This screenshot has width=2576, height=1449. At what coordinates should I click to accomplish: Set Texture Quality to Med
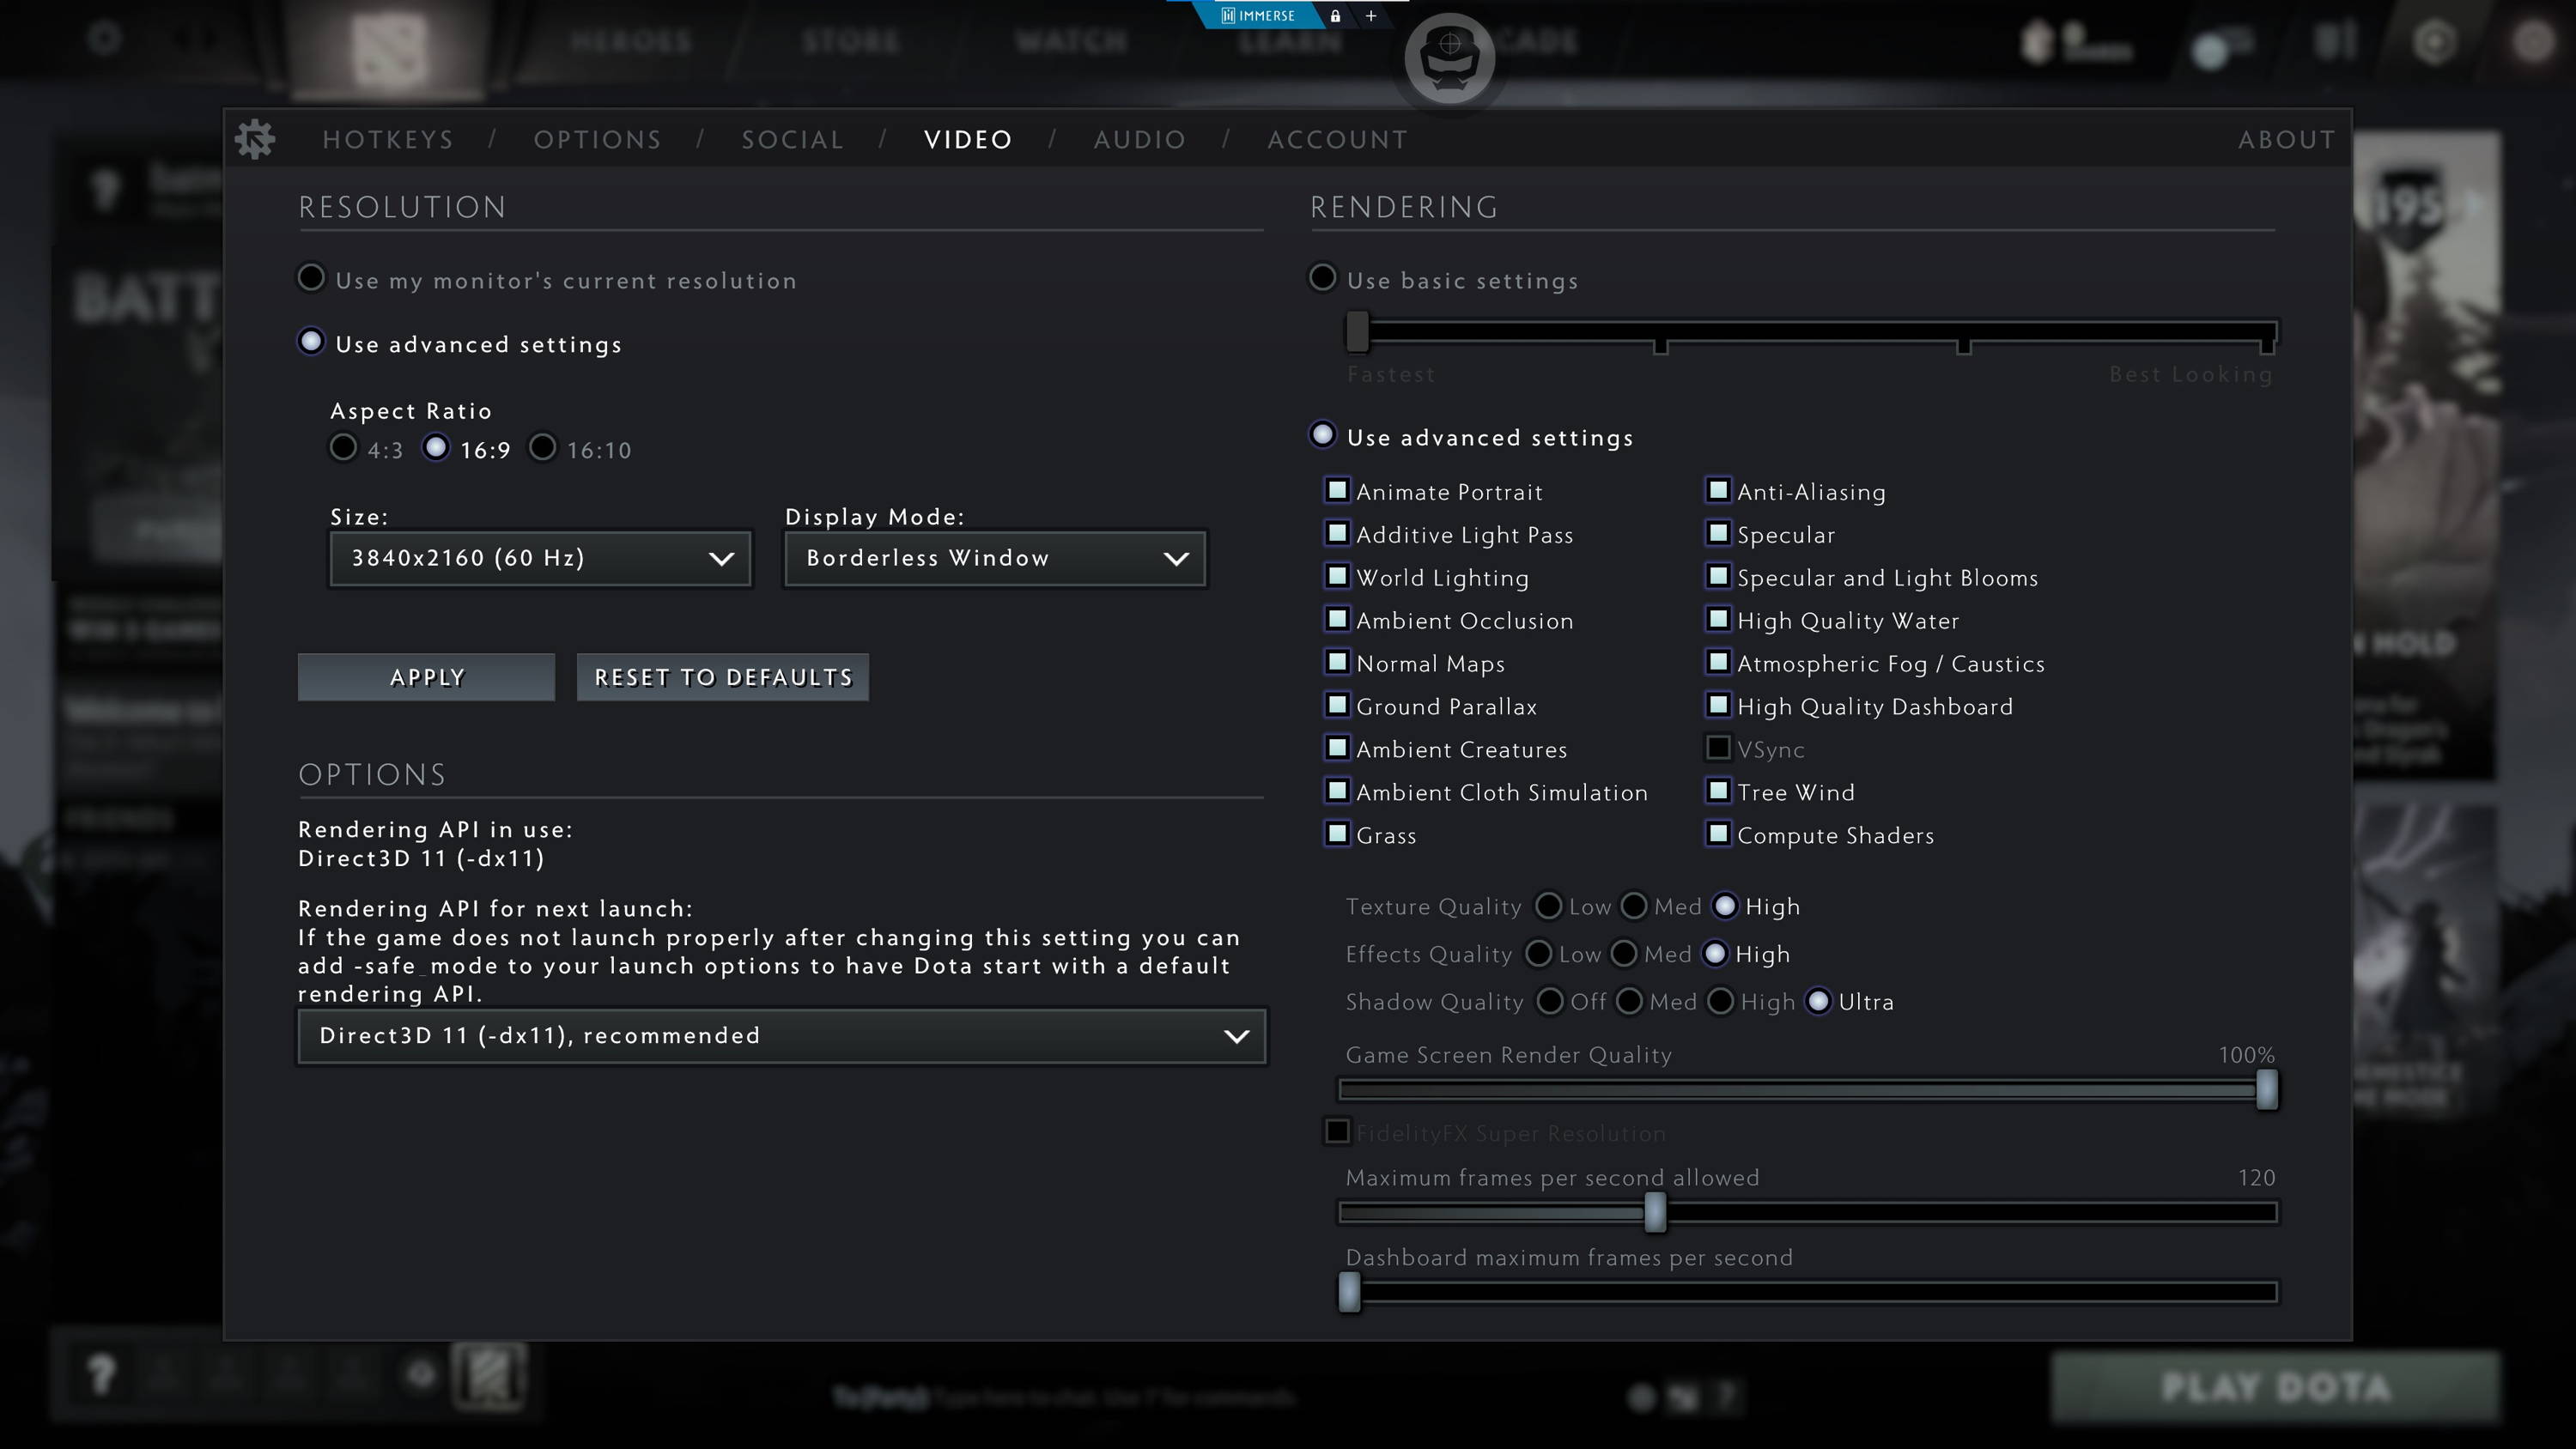pyautogui.click(x=1633, y=906)
